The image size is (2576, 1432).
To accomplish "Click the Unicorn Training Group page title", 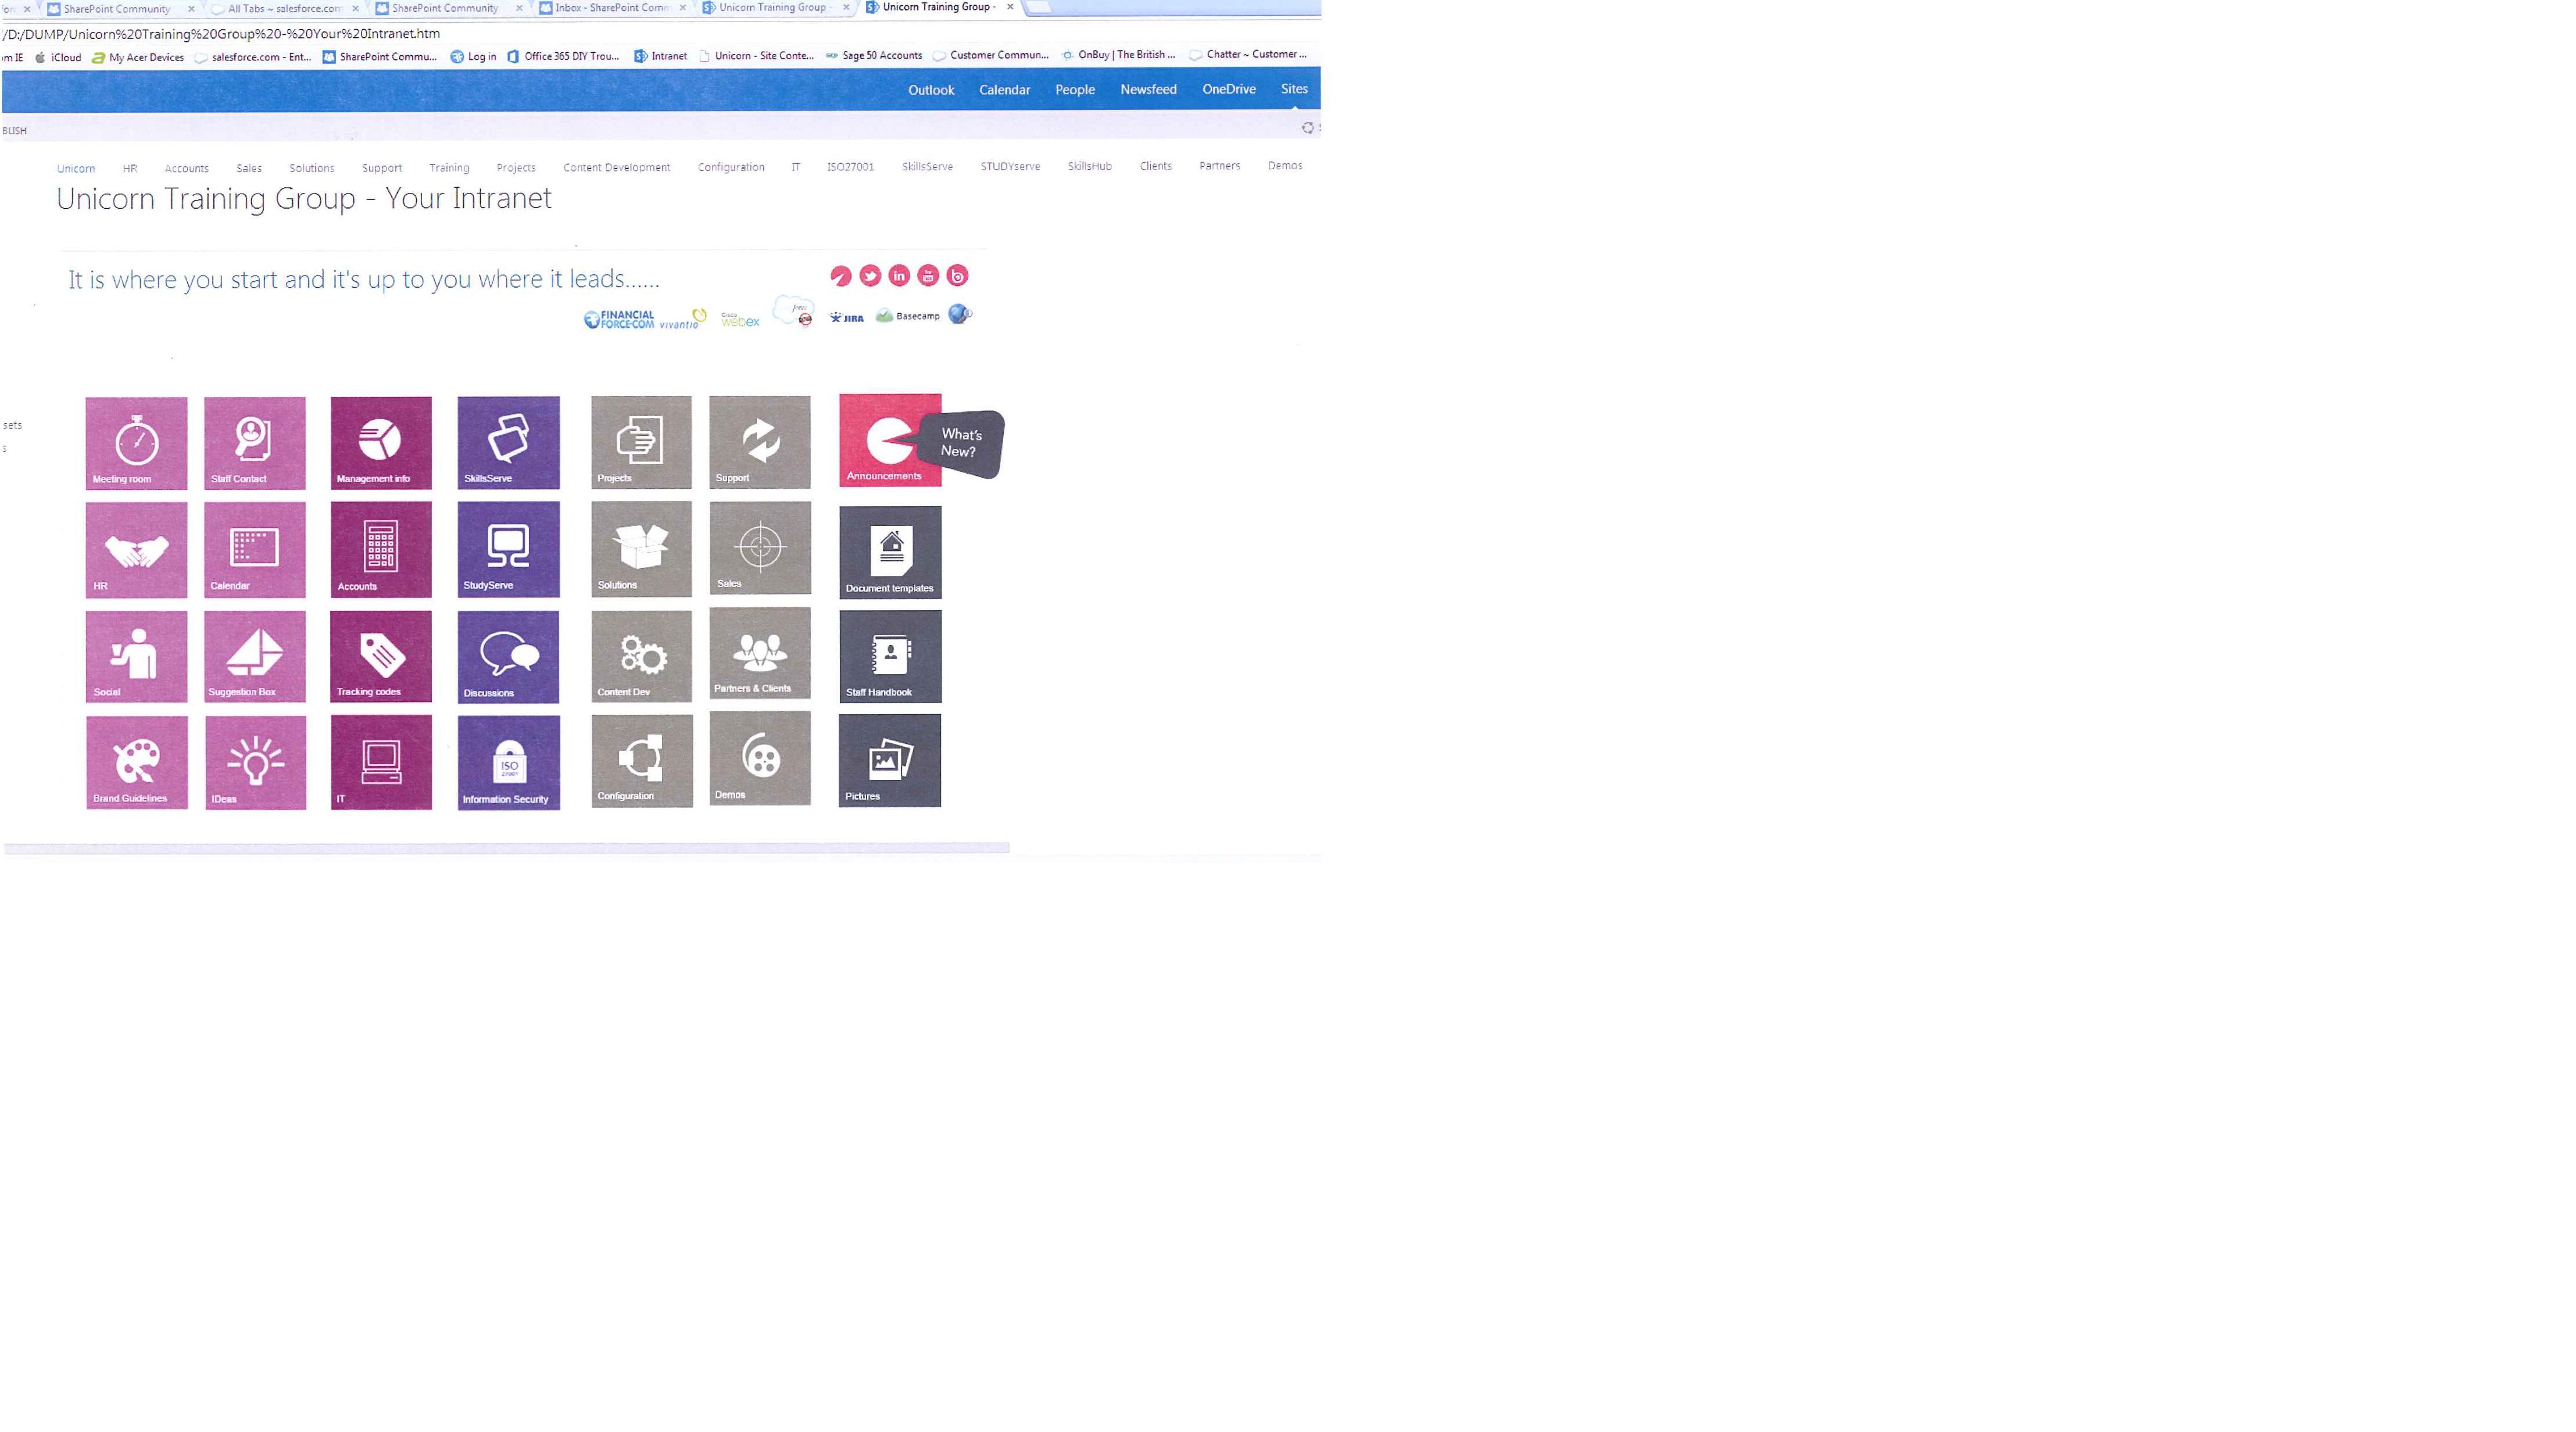I will (x=304, y=198).
